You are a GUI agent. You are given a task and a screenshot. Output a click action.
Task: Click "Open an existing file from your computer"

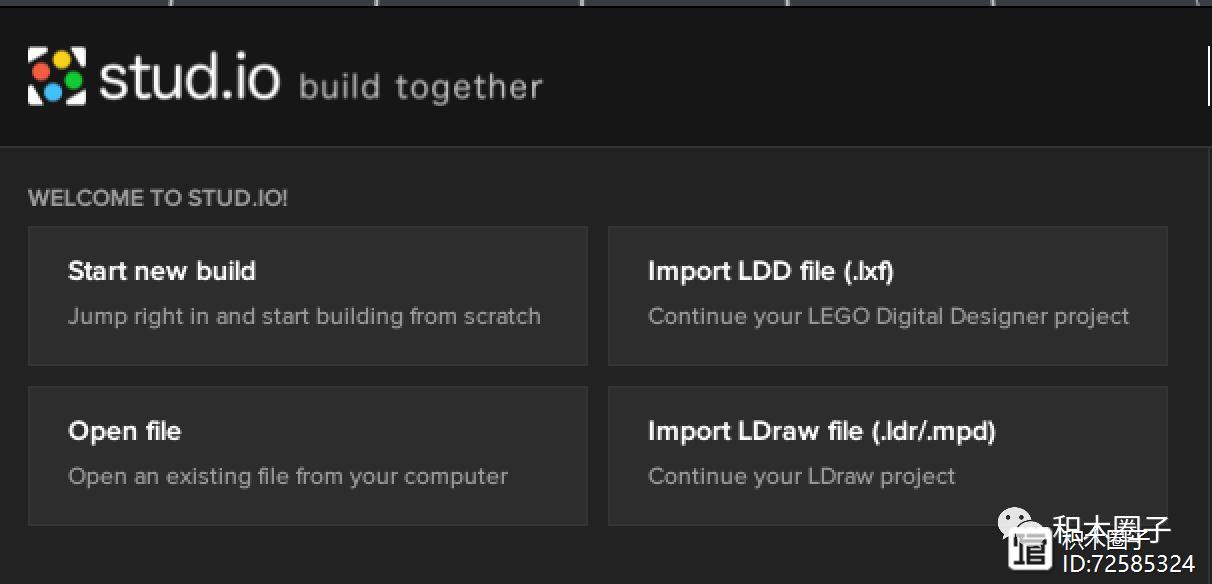point(288,476)
